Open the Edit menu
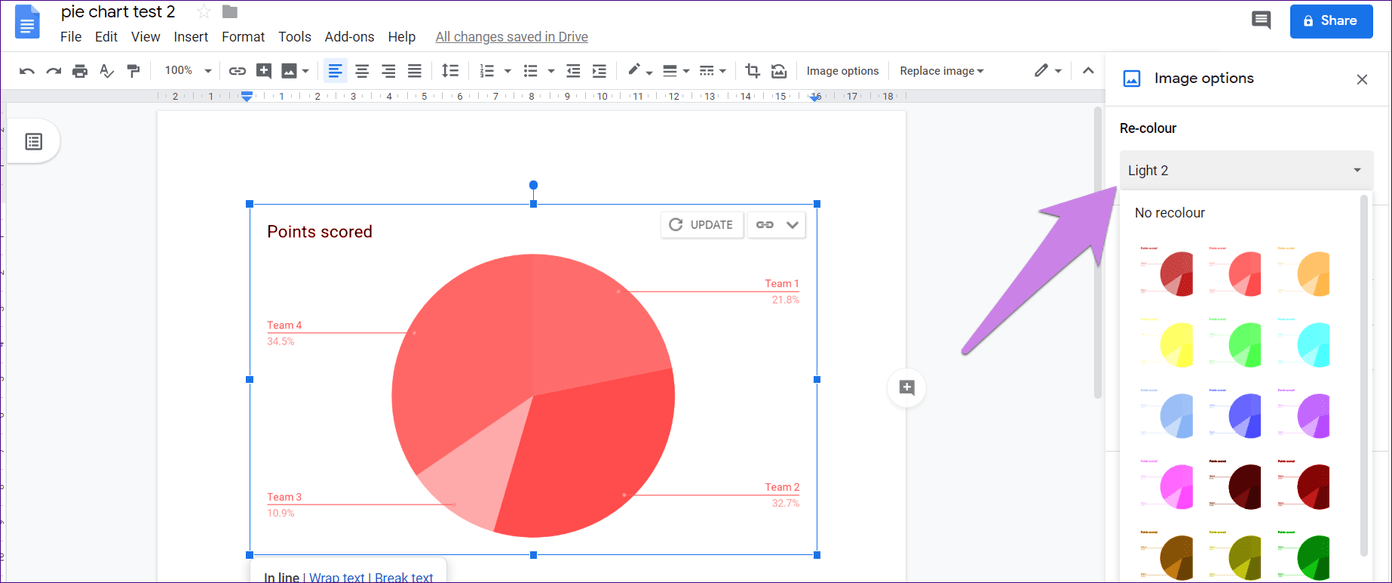 click(106, 37)
